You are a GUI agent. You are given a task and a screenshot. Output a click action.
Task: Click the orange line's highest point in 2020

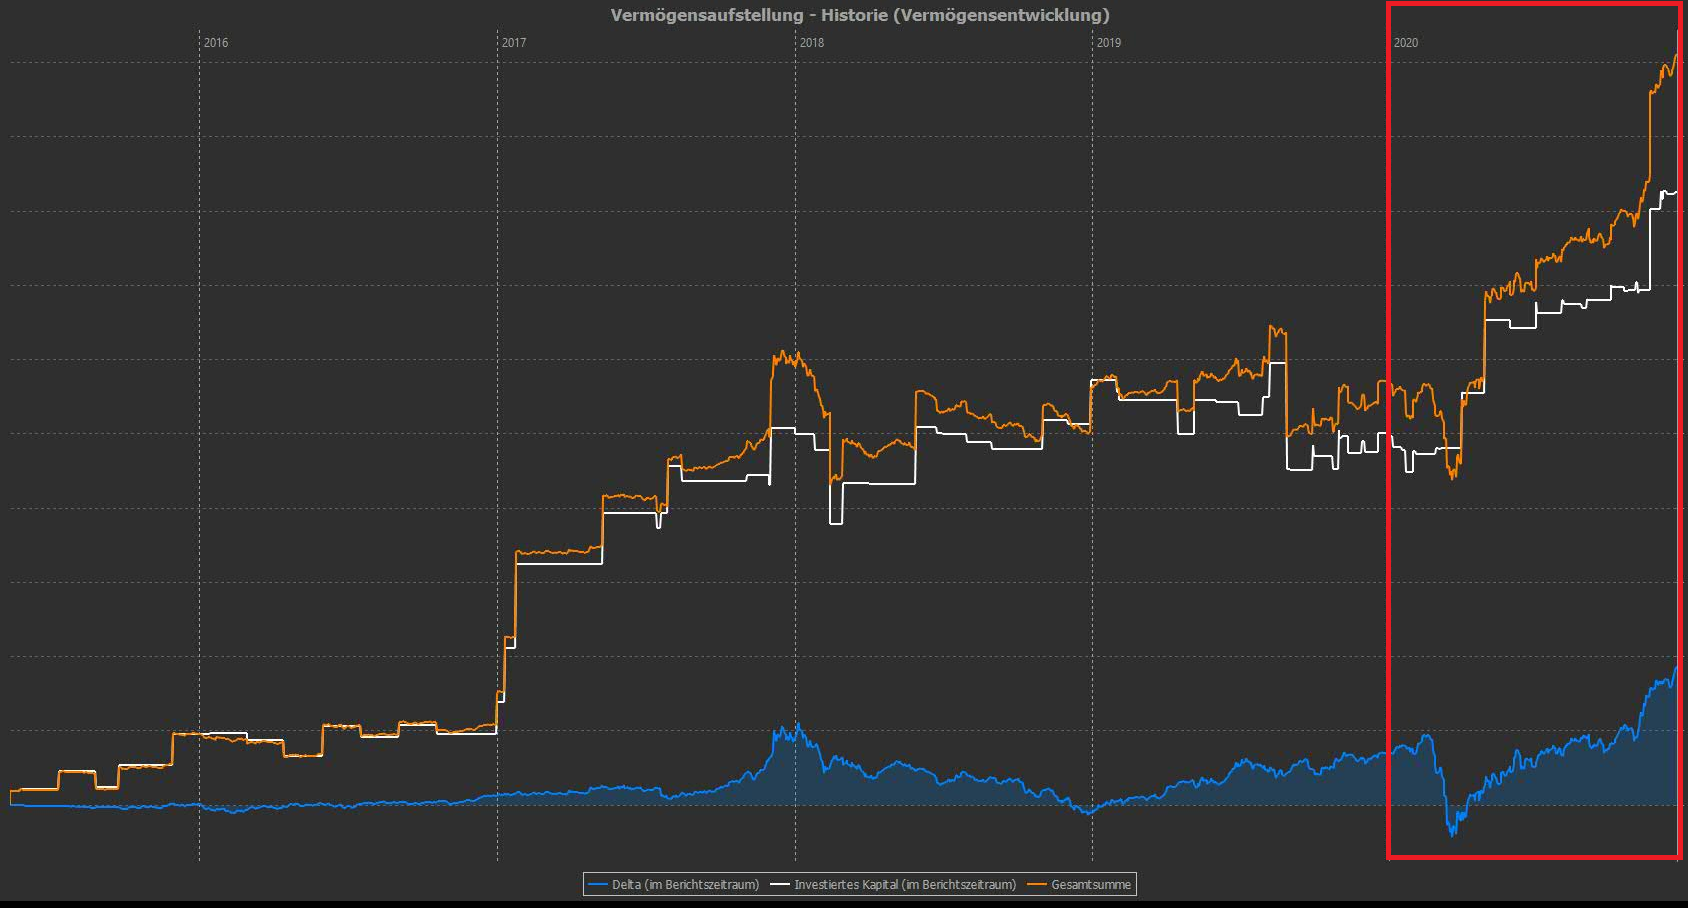coord(1677,33)
